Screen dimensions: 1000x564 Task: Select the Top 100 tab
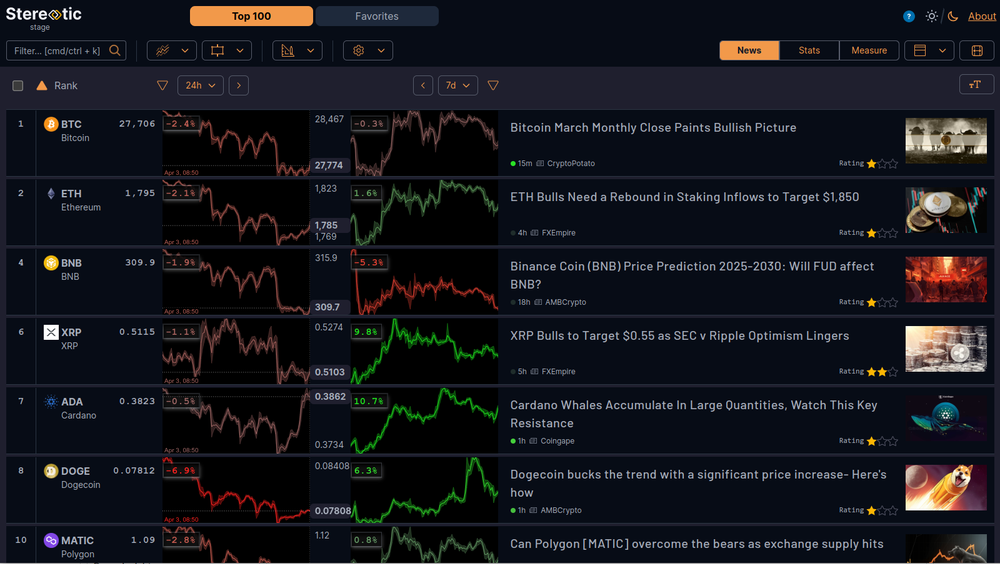(251, 16)
